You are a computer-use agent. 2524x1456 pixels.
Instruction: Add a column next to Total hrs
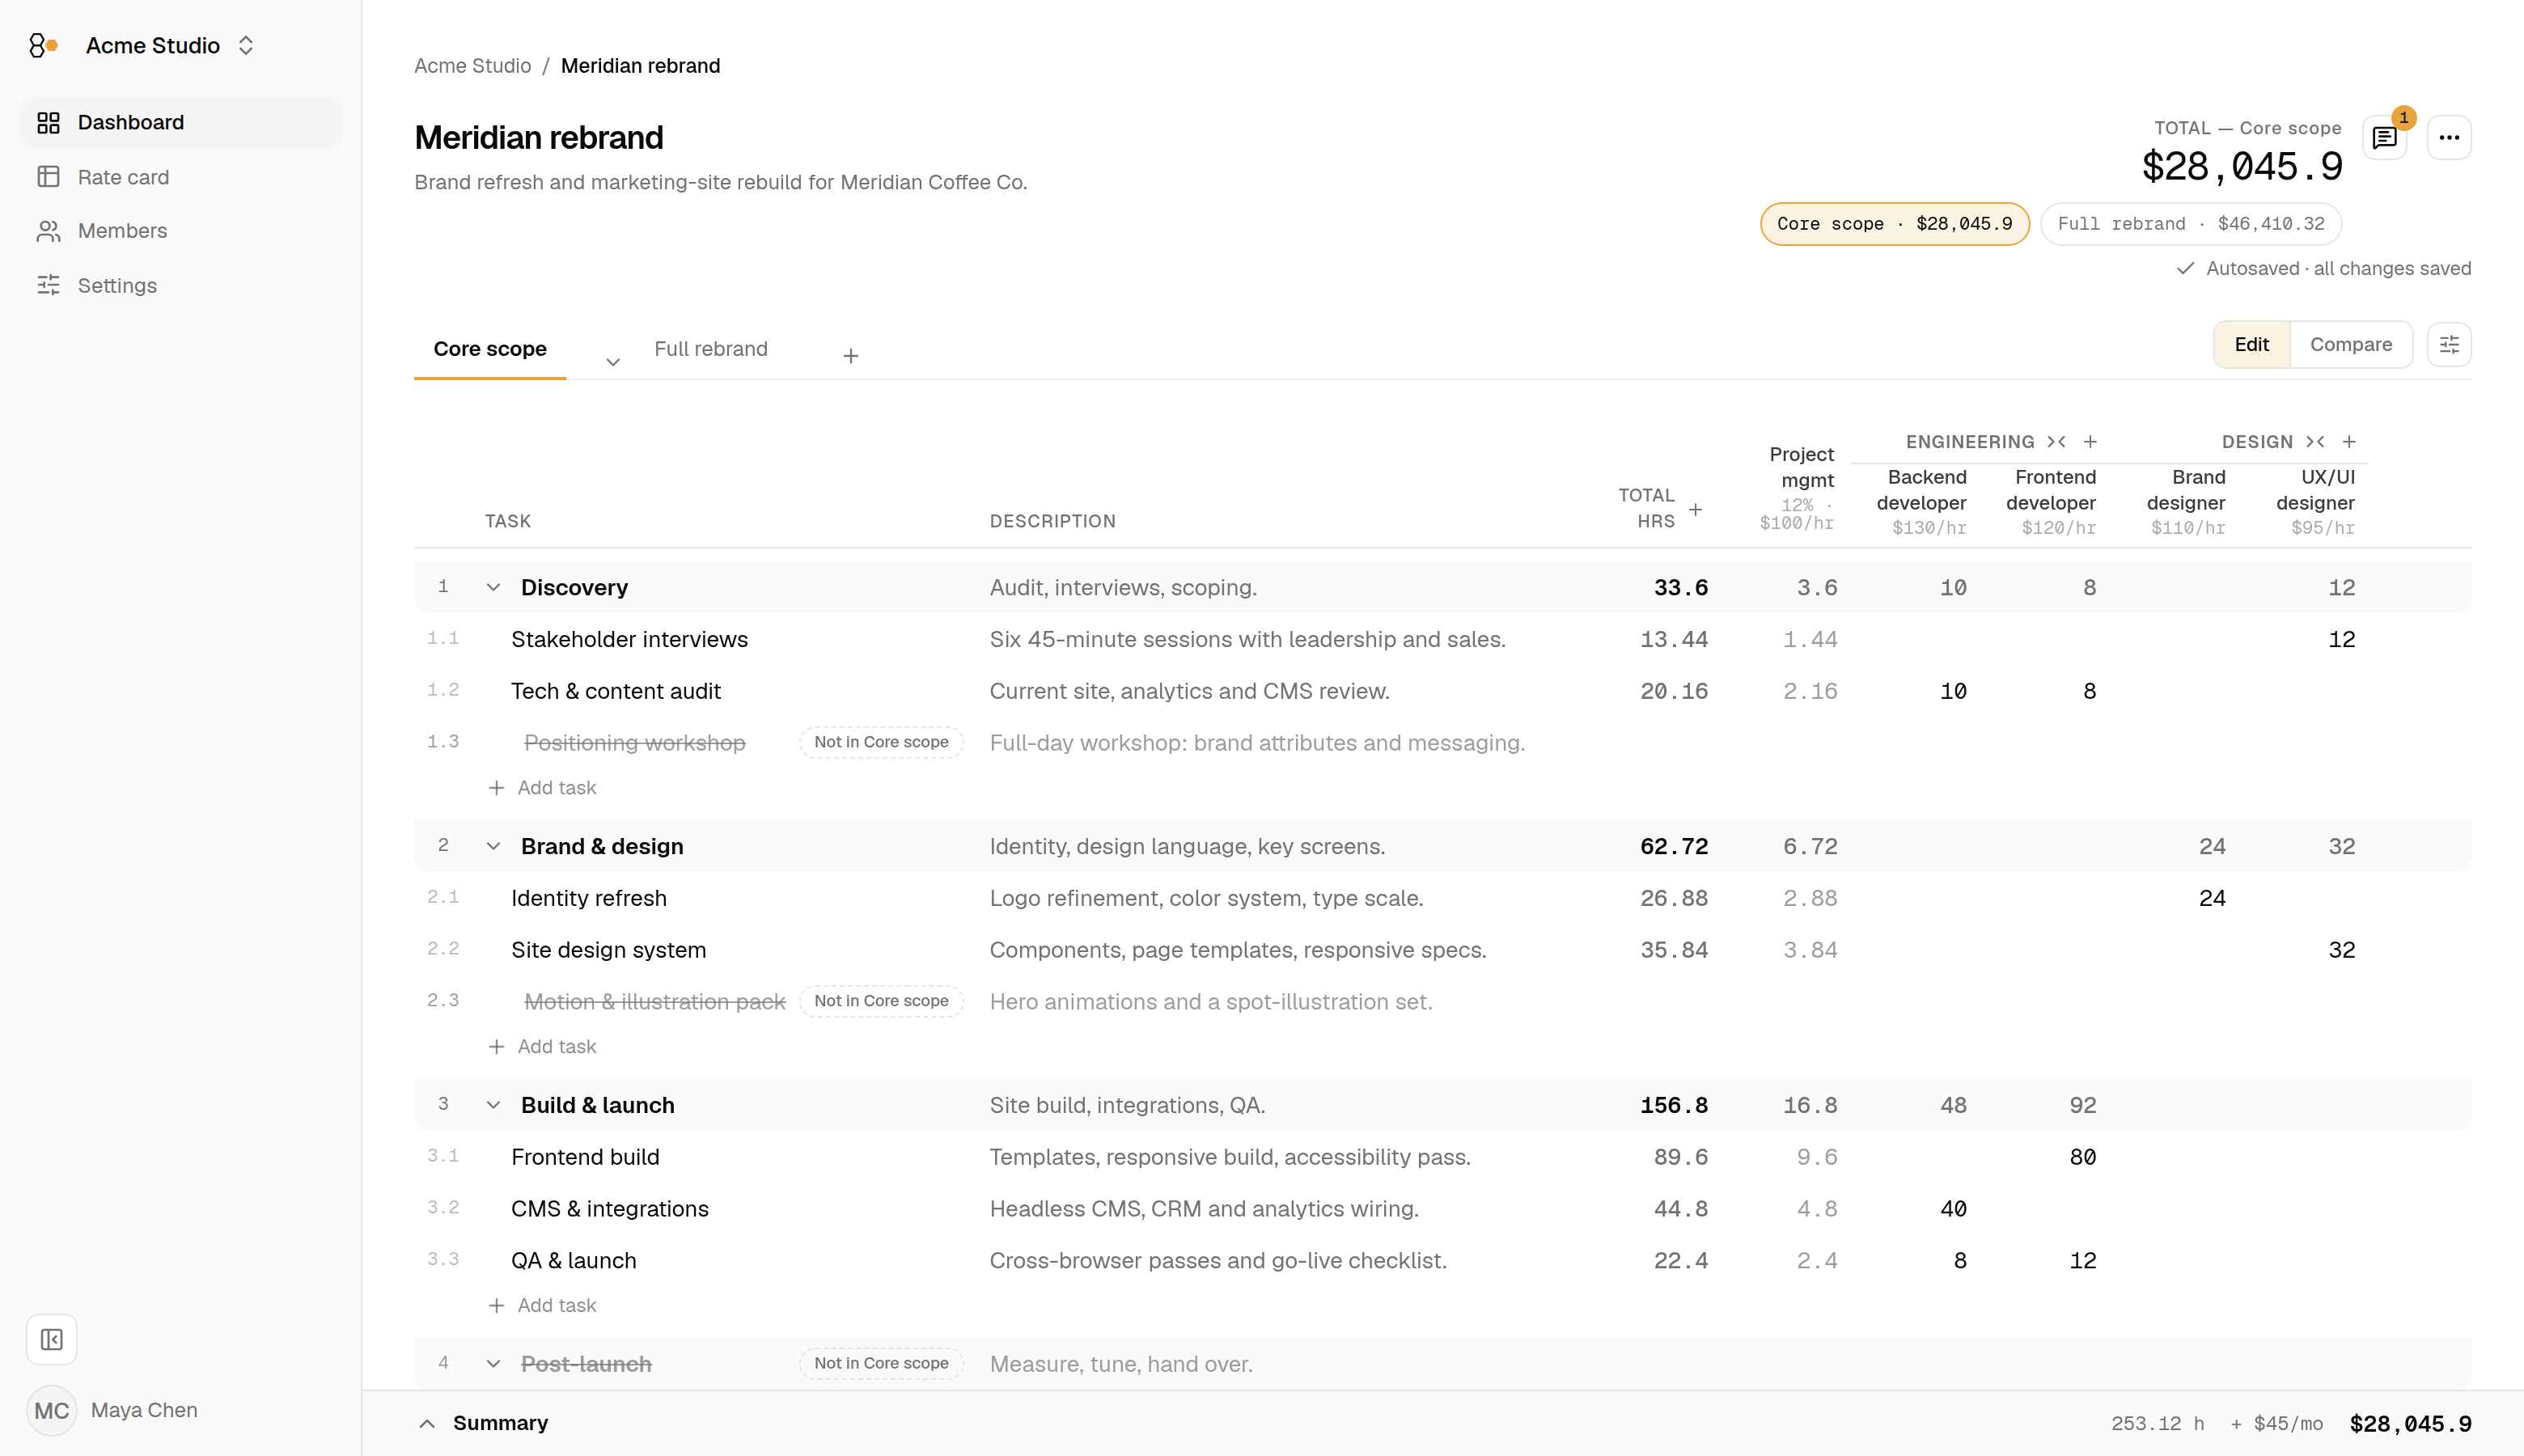click(x=1695, y=509)
